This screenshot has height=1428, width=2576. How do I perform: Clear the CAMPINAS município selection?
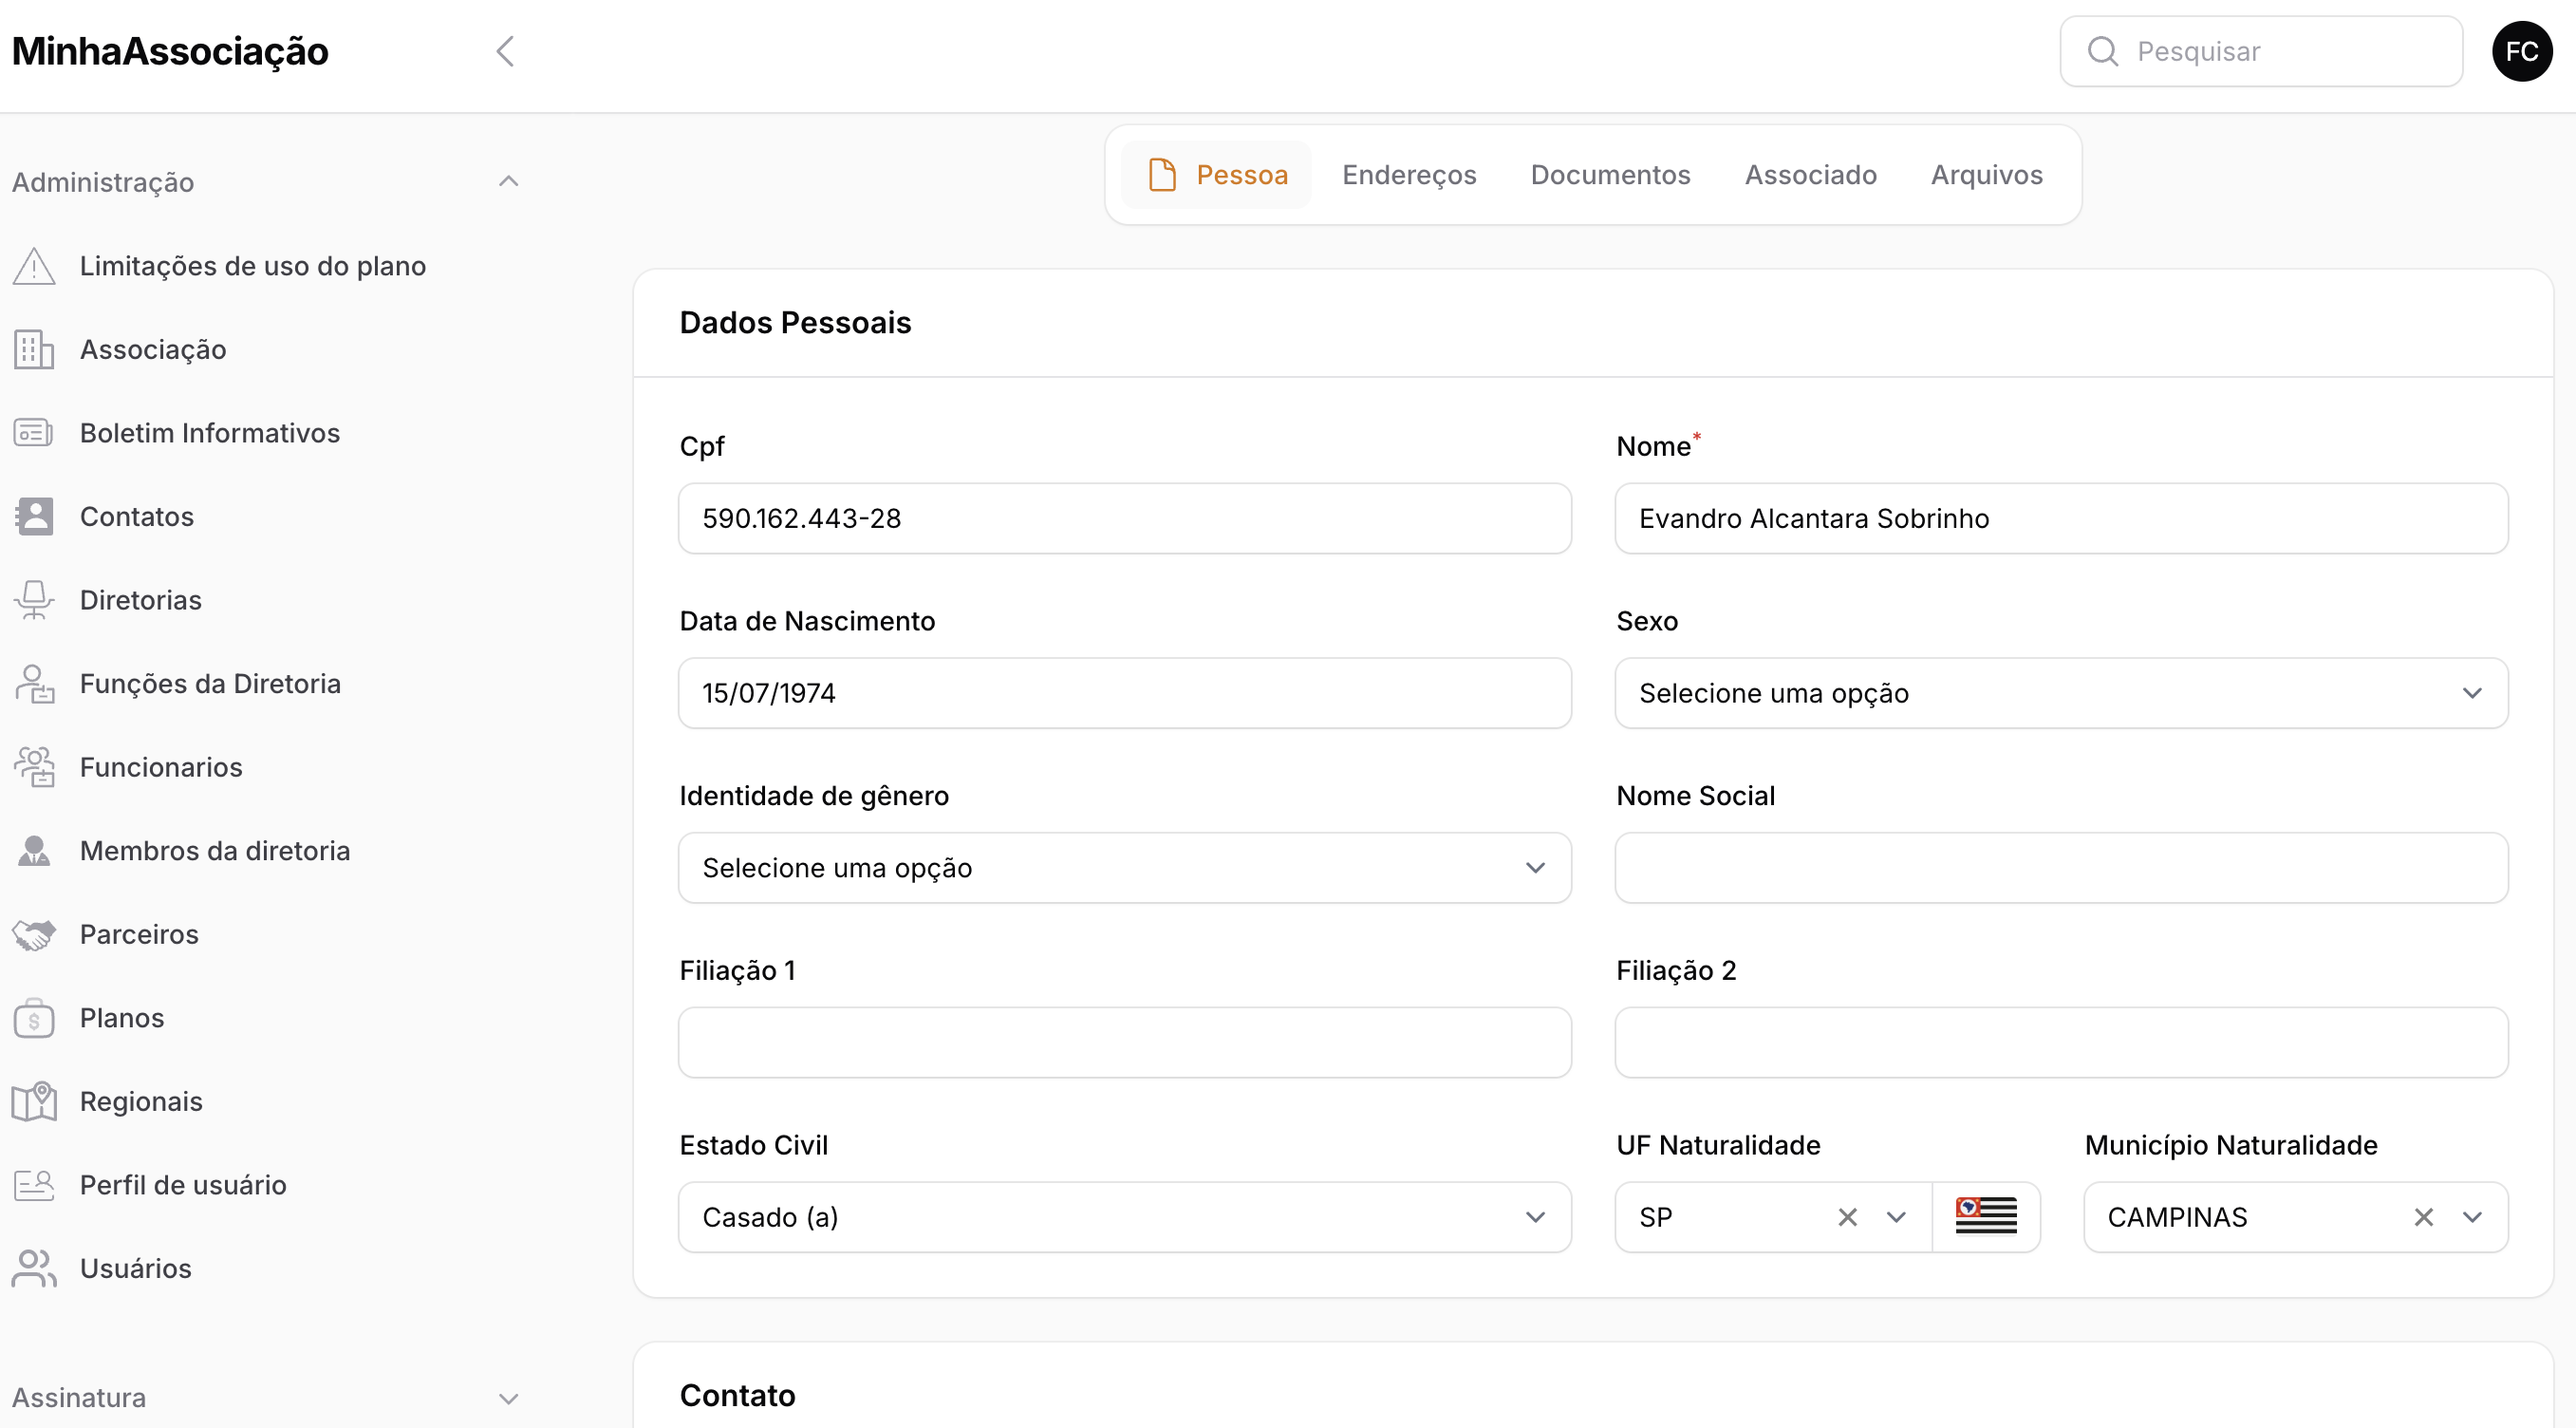[2423, 1217]
